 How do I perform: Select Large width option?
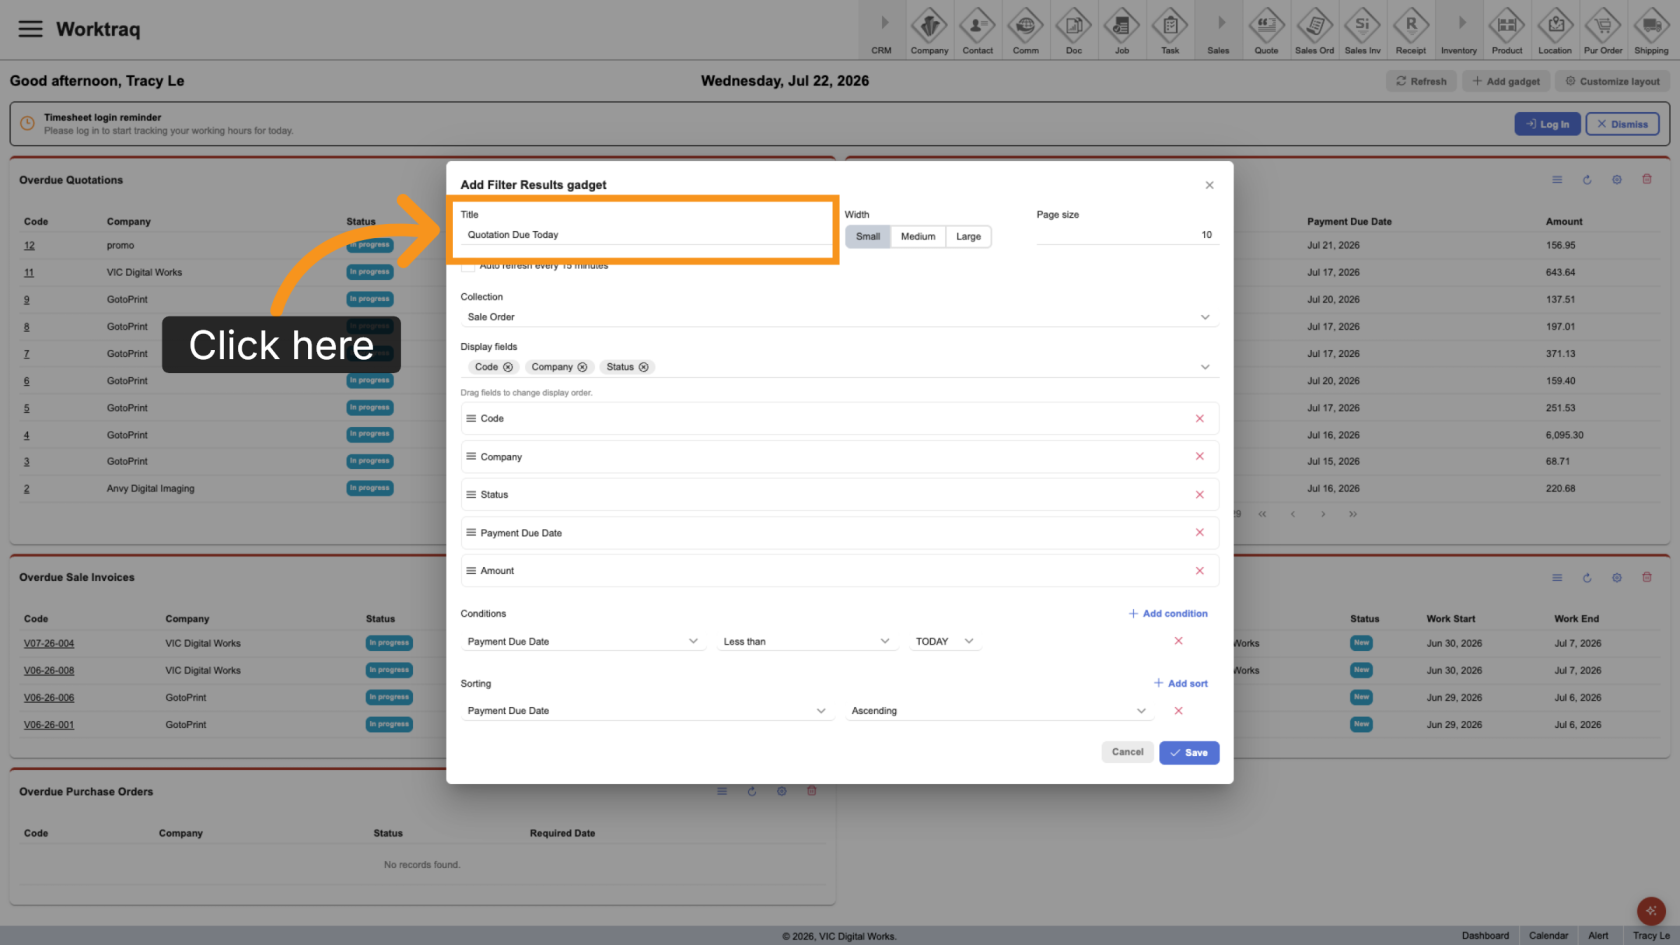pyautogui.click(x=968, y=237)
